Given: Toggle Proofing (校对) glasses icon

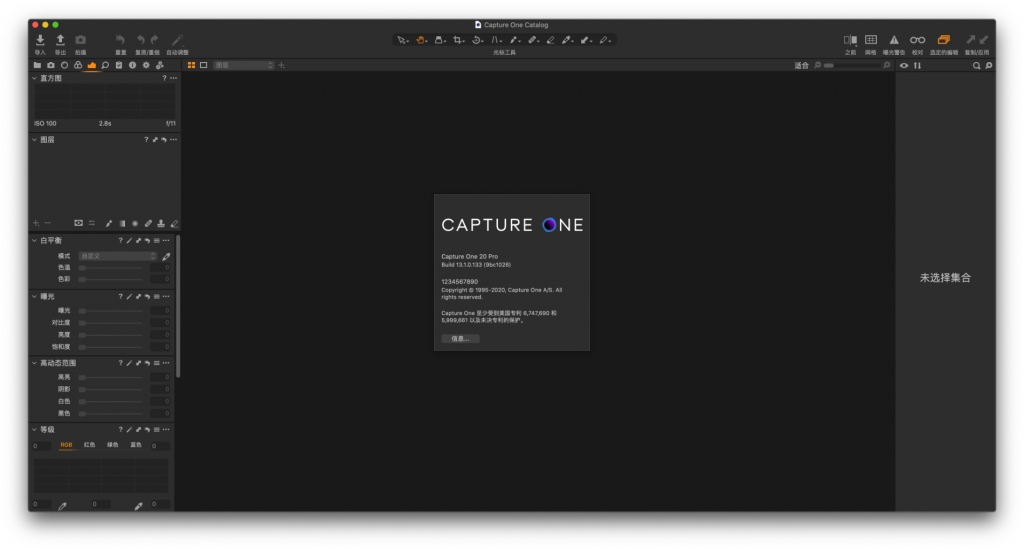Looking at the screenshot, I should tap(918, 40).
